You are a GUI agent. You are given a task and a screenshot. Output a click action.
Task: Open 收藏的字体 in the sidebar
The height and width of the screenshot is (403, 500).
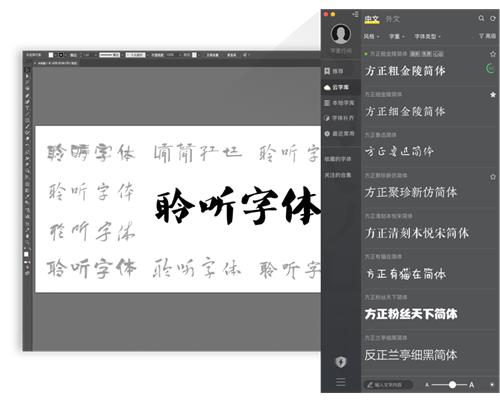tap(338, 159)
